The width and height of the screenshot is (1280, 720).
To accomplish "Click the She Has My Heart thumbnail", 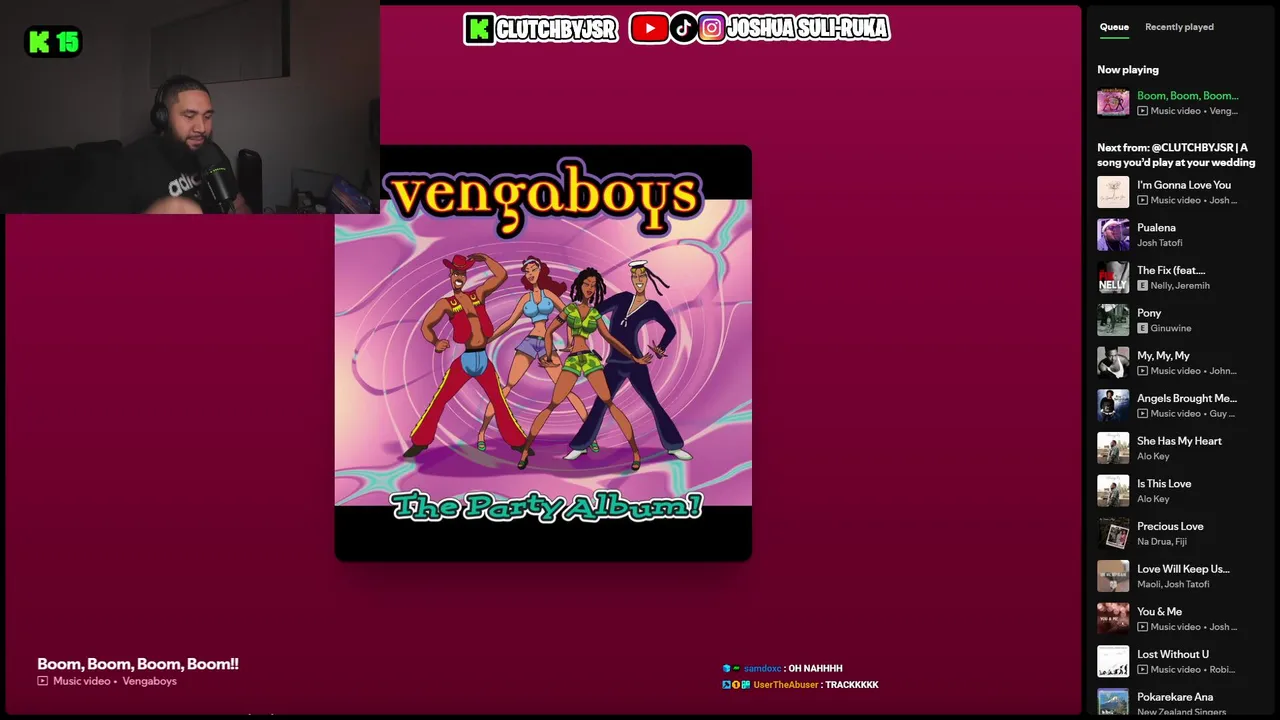I will (1113, 448).
